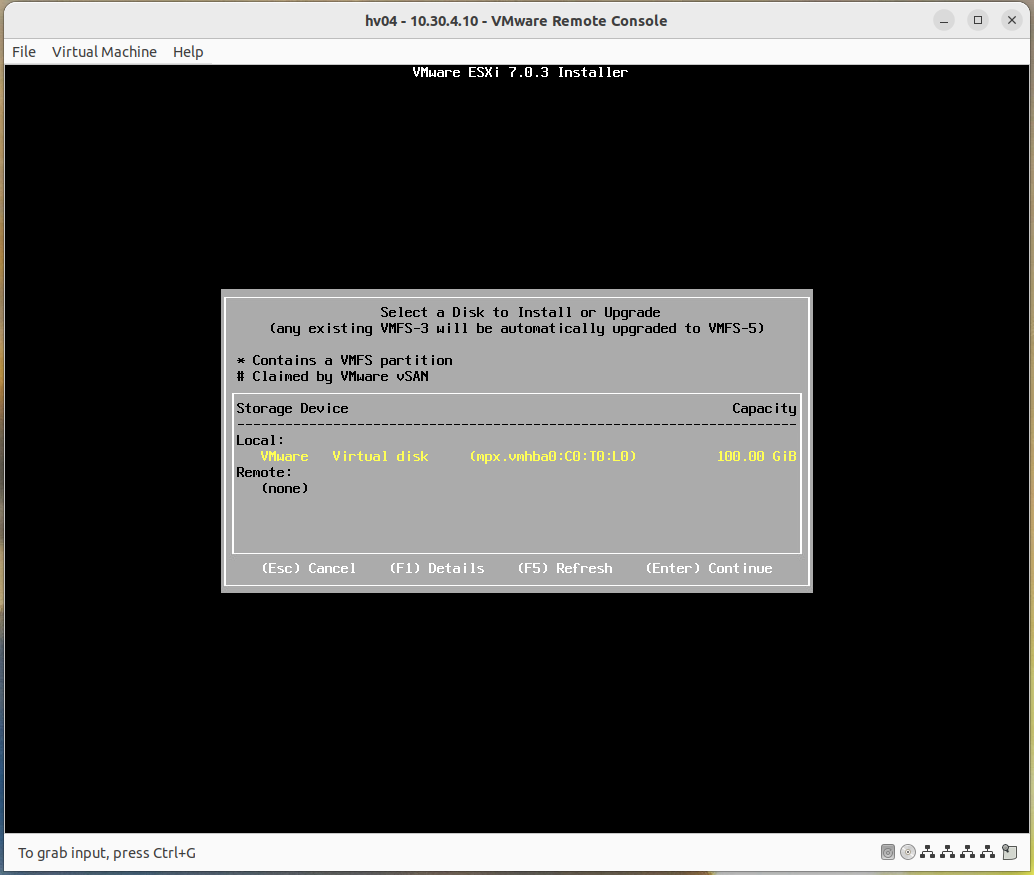Select the VMware Virtual disk entry
Viewport: 1034px width, 875px height.
[344, 456]
